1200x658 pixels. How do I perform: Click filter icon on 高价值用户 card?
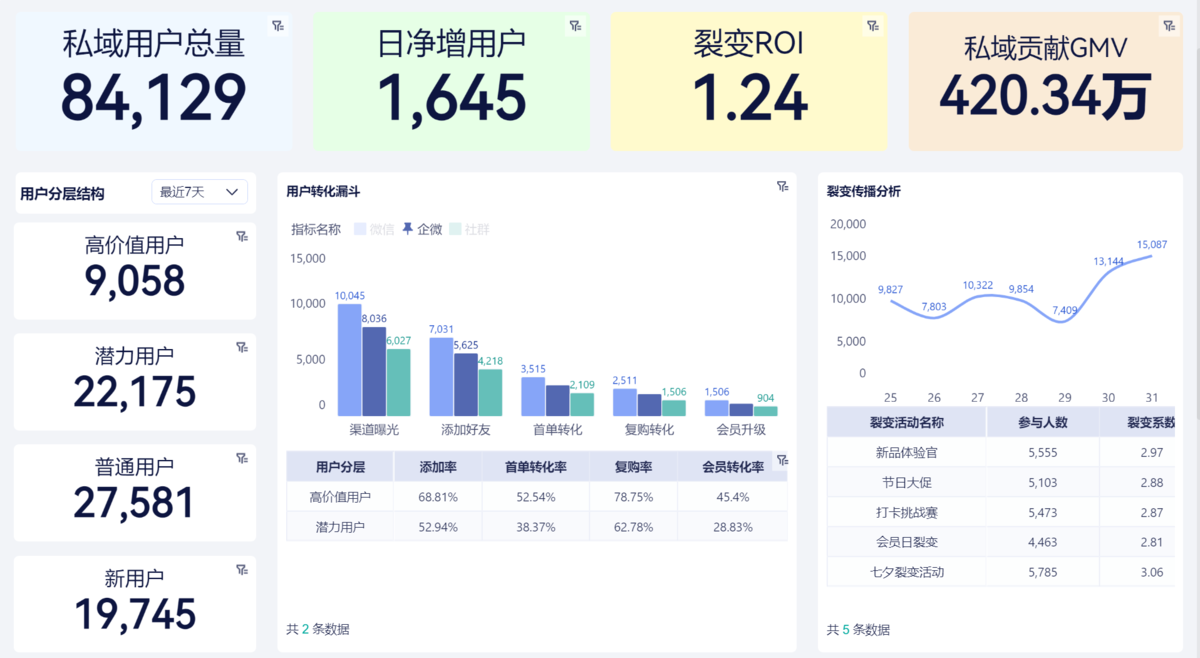(x=241, y=236)
